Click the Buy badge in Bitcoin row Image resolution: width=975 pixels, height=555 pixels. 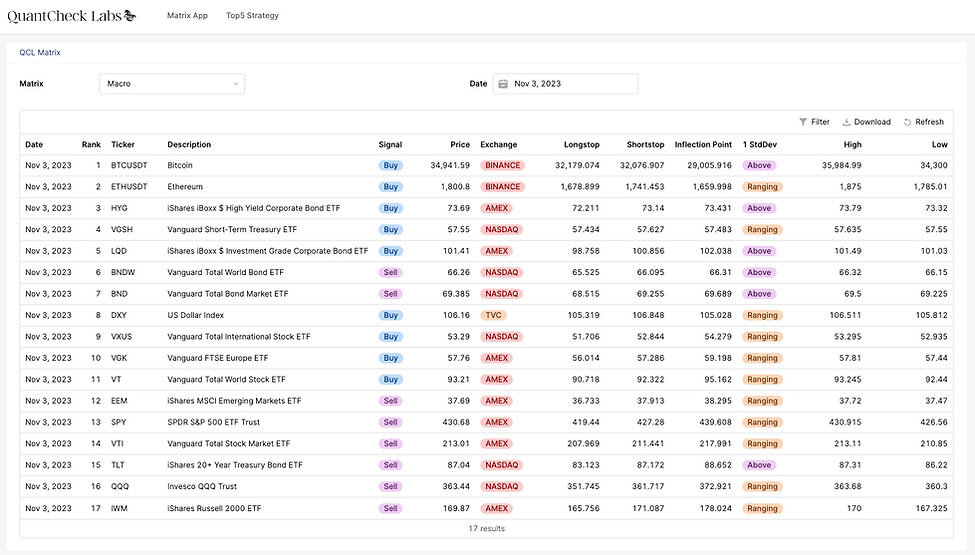click(x=390, y=165)
